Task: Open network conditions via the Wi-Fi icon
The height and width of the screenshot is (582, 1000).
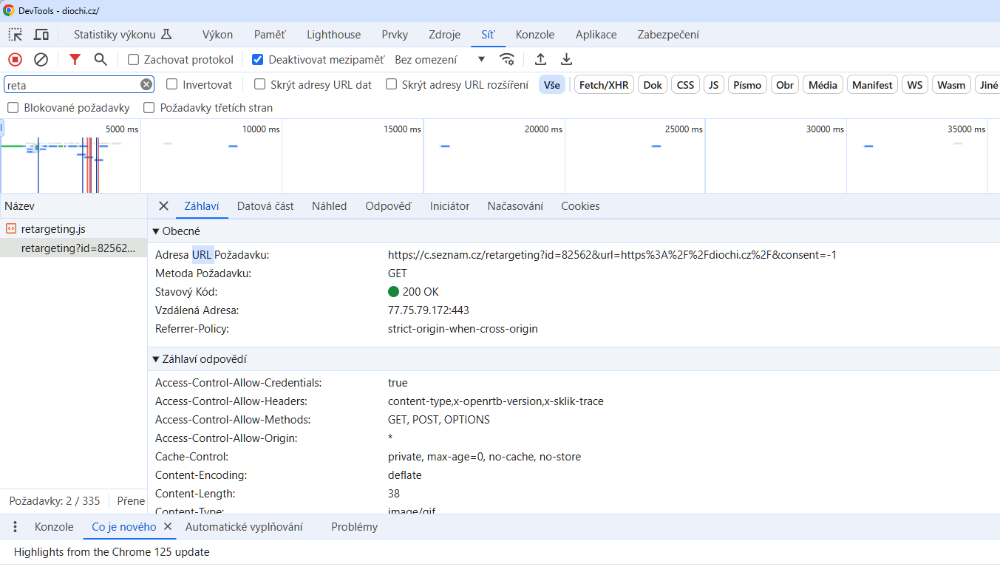Action: point(507,60)
